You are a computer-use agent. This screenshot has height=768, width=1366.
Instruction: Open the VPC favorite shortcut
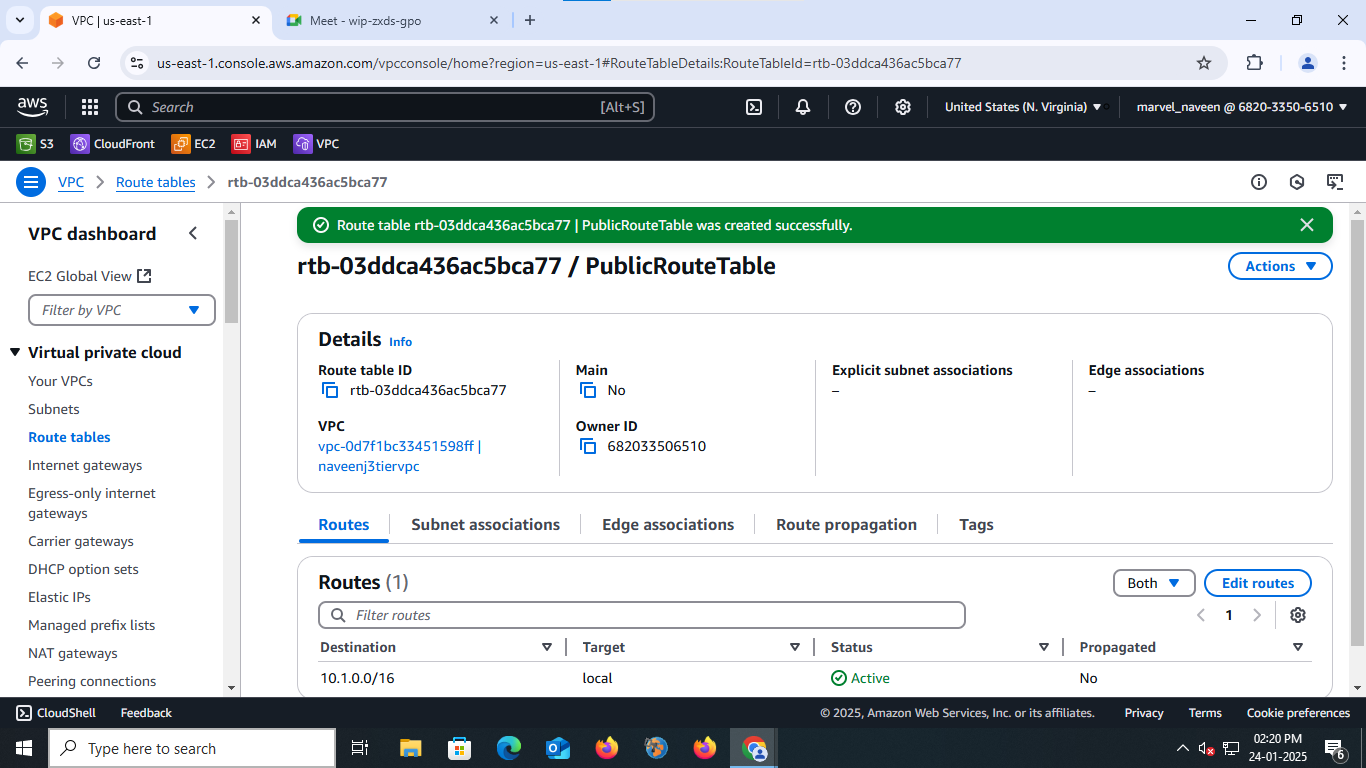(316, 144)
